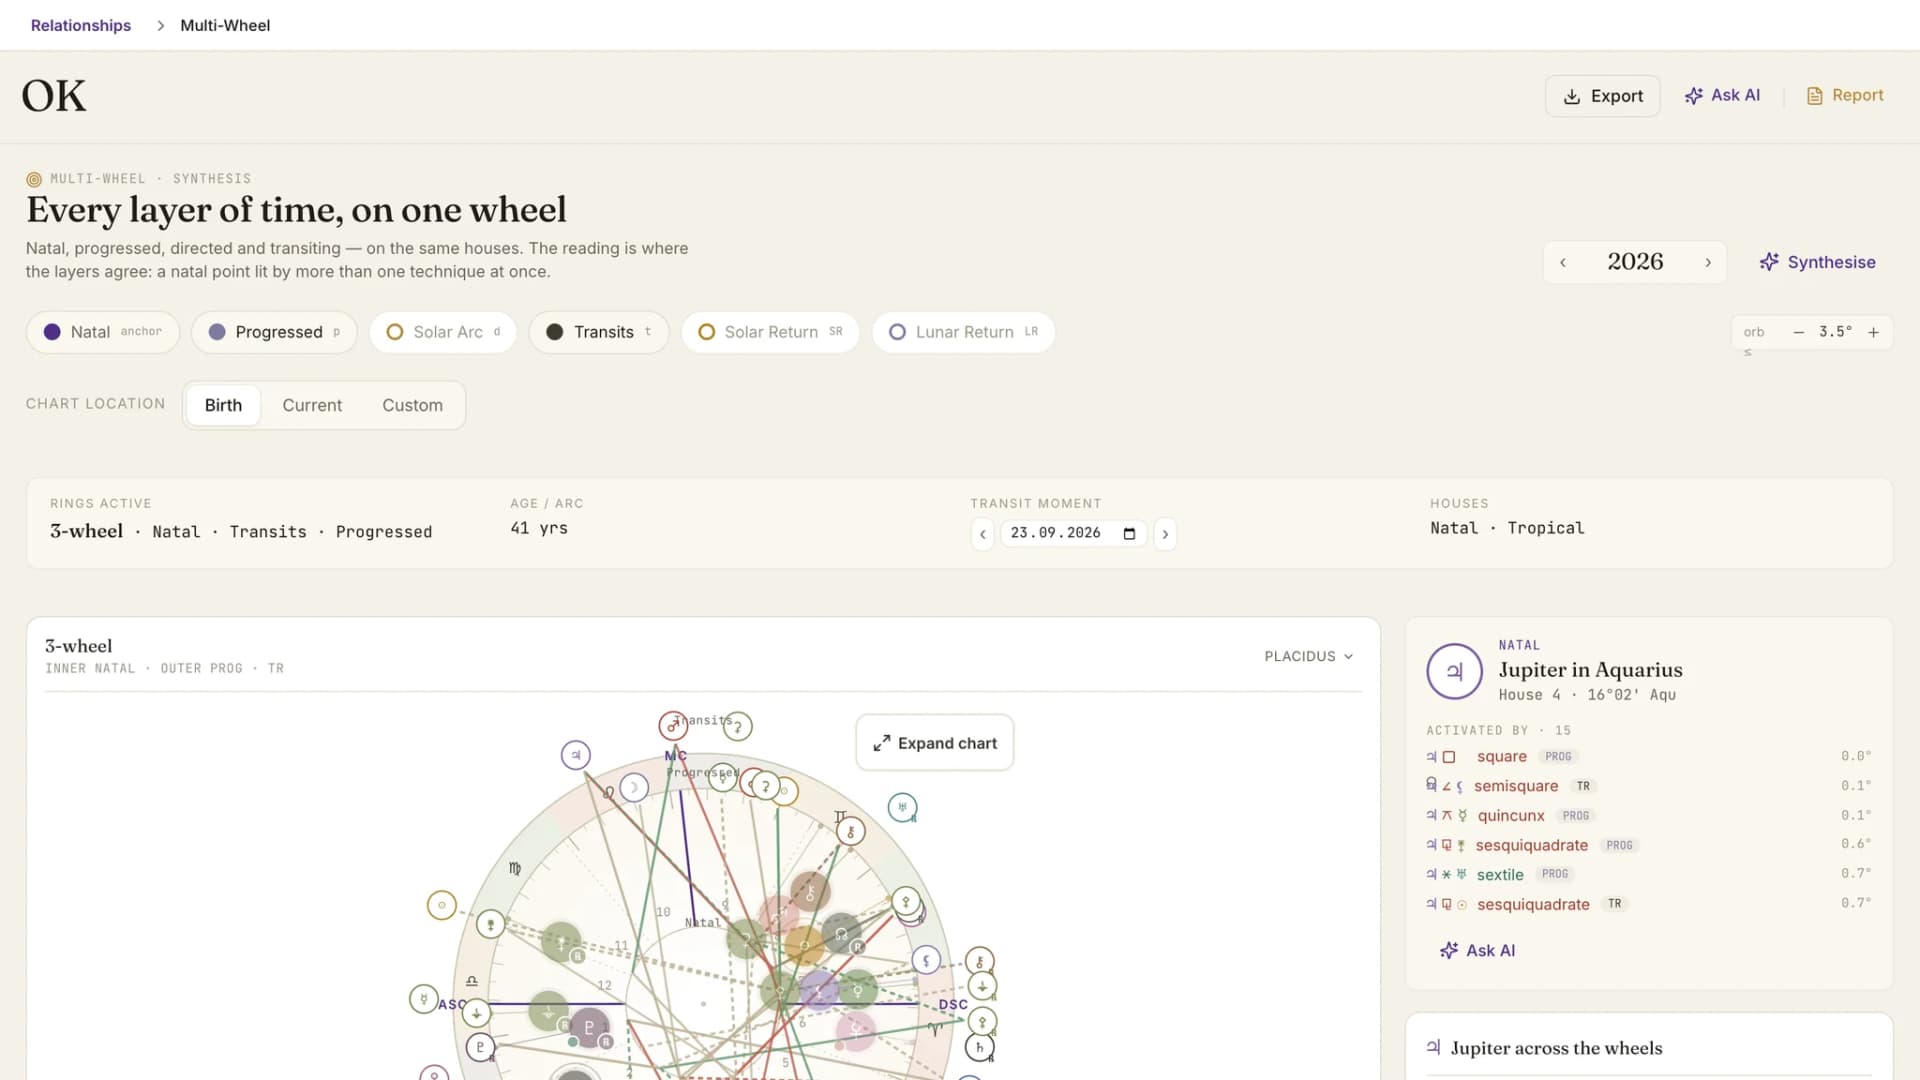Toggle the Natal anchor layer
This screenshot has width=1920, height=1080.
pyautogui.click(x=103, y=332)
